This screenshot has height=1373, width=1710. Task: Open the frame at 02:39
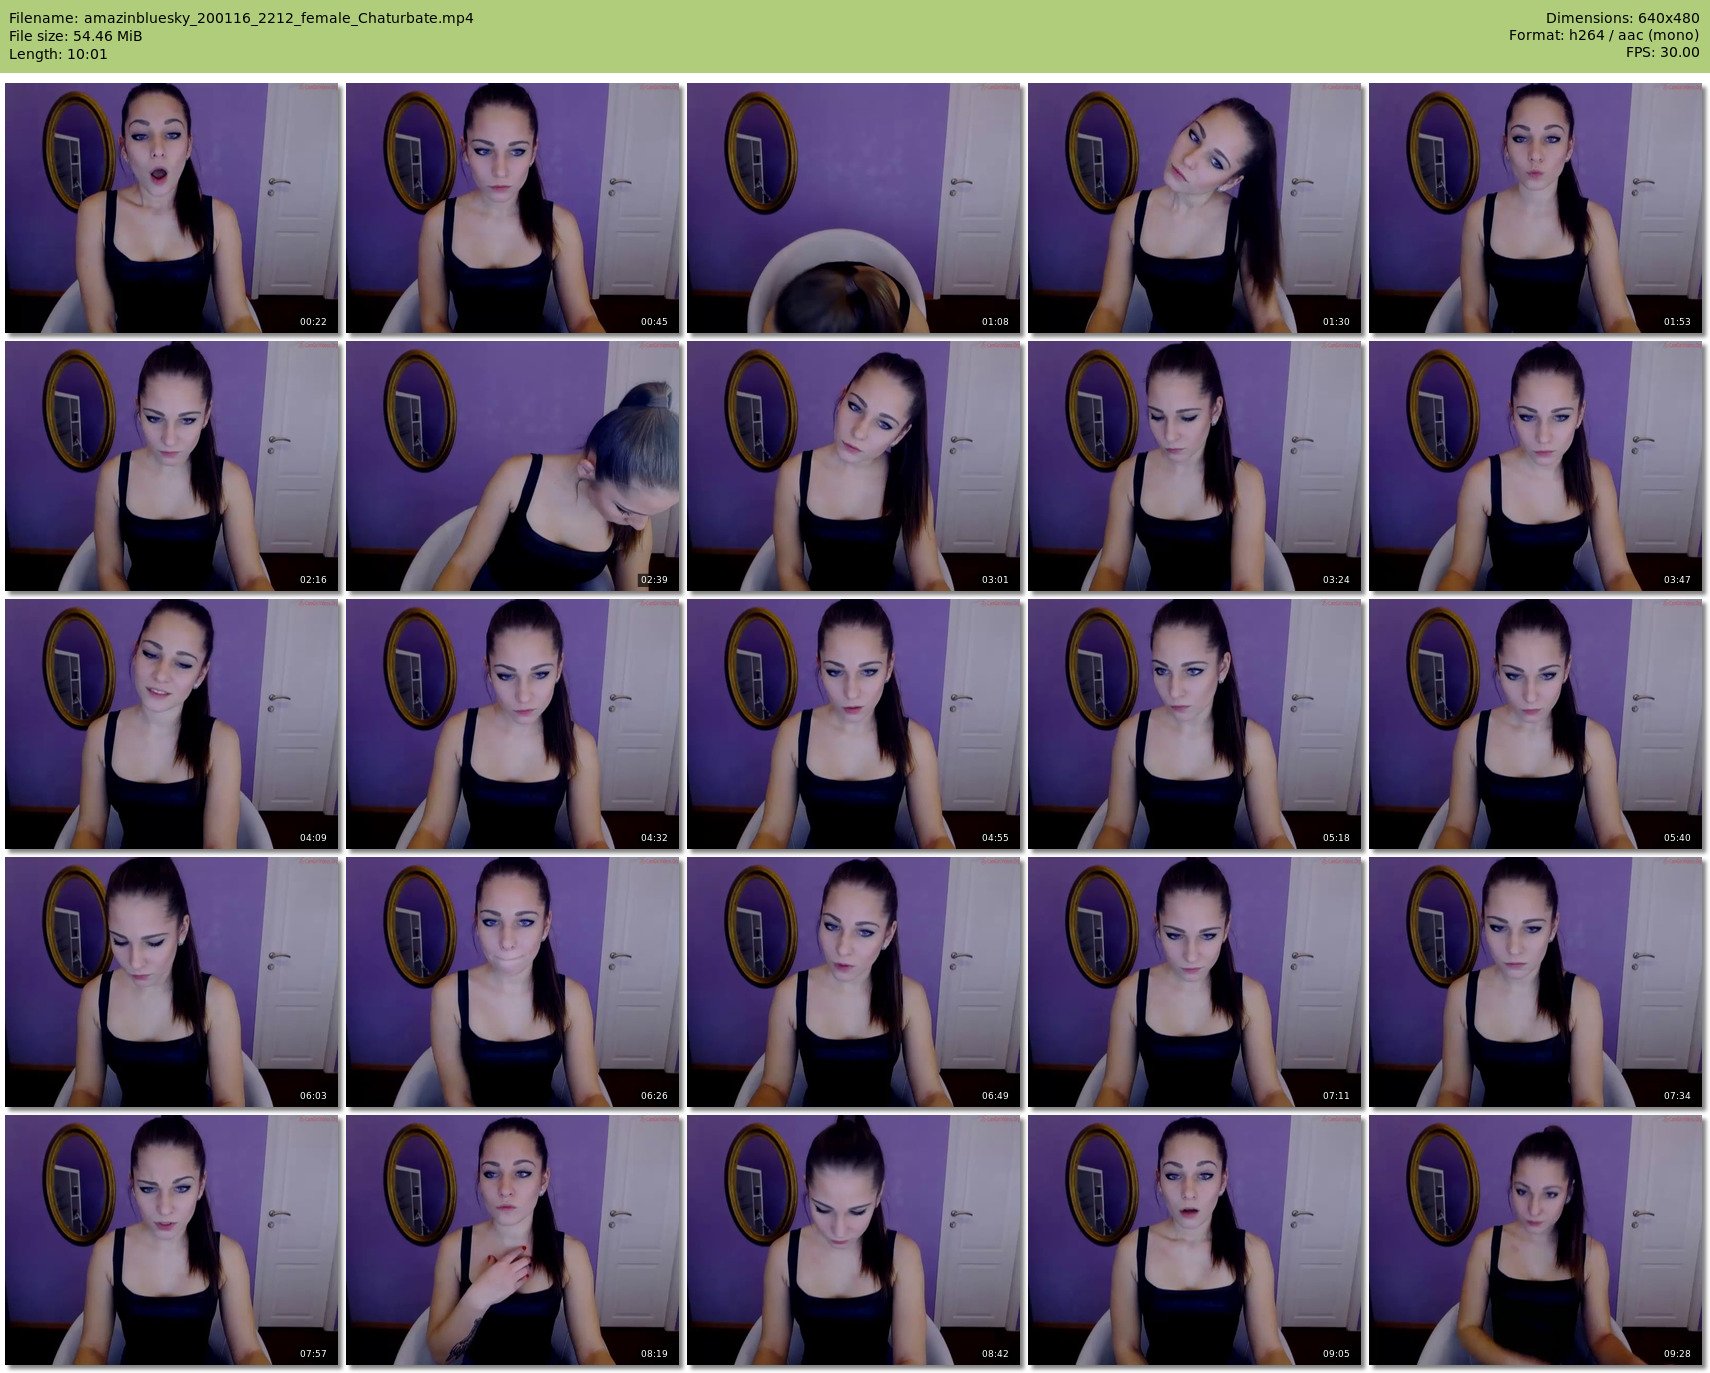click(x=513, y=466)
